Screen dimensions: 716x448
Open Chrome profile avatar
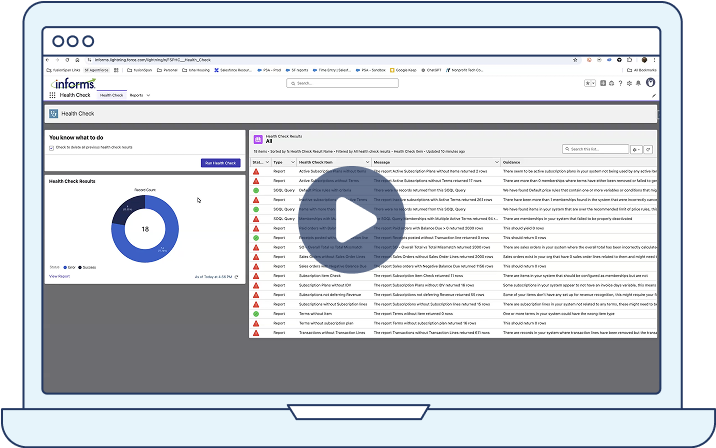pos(644,60)
